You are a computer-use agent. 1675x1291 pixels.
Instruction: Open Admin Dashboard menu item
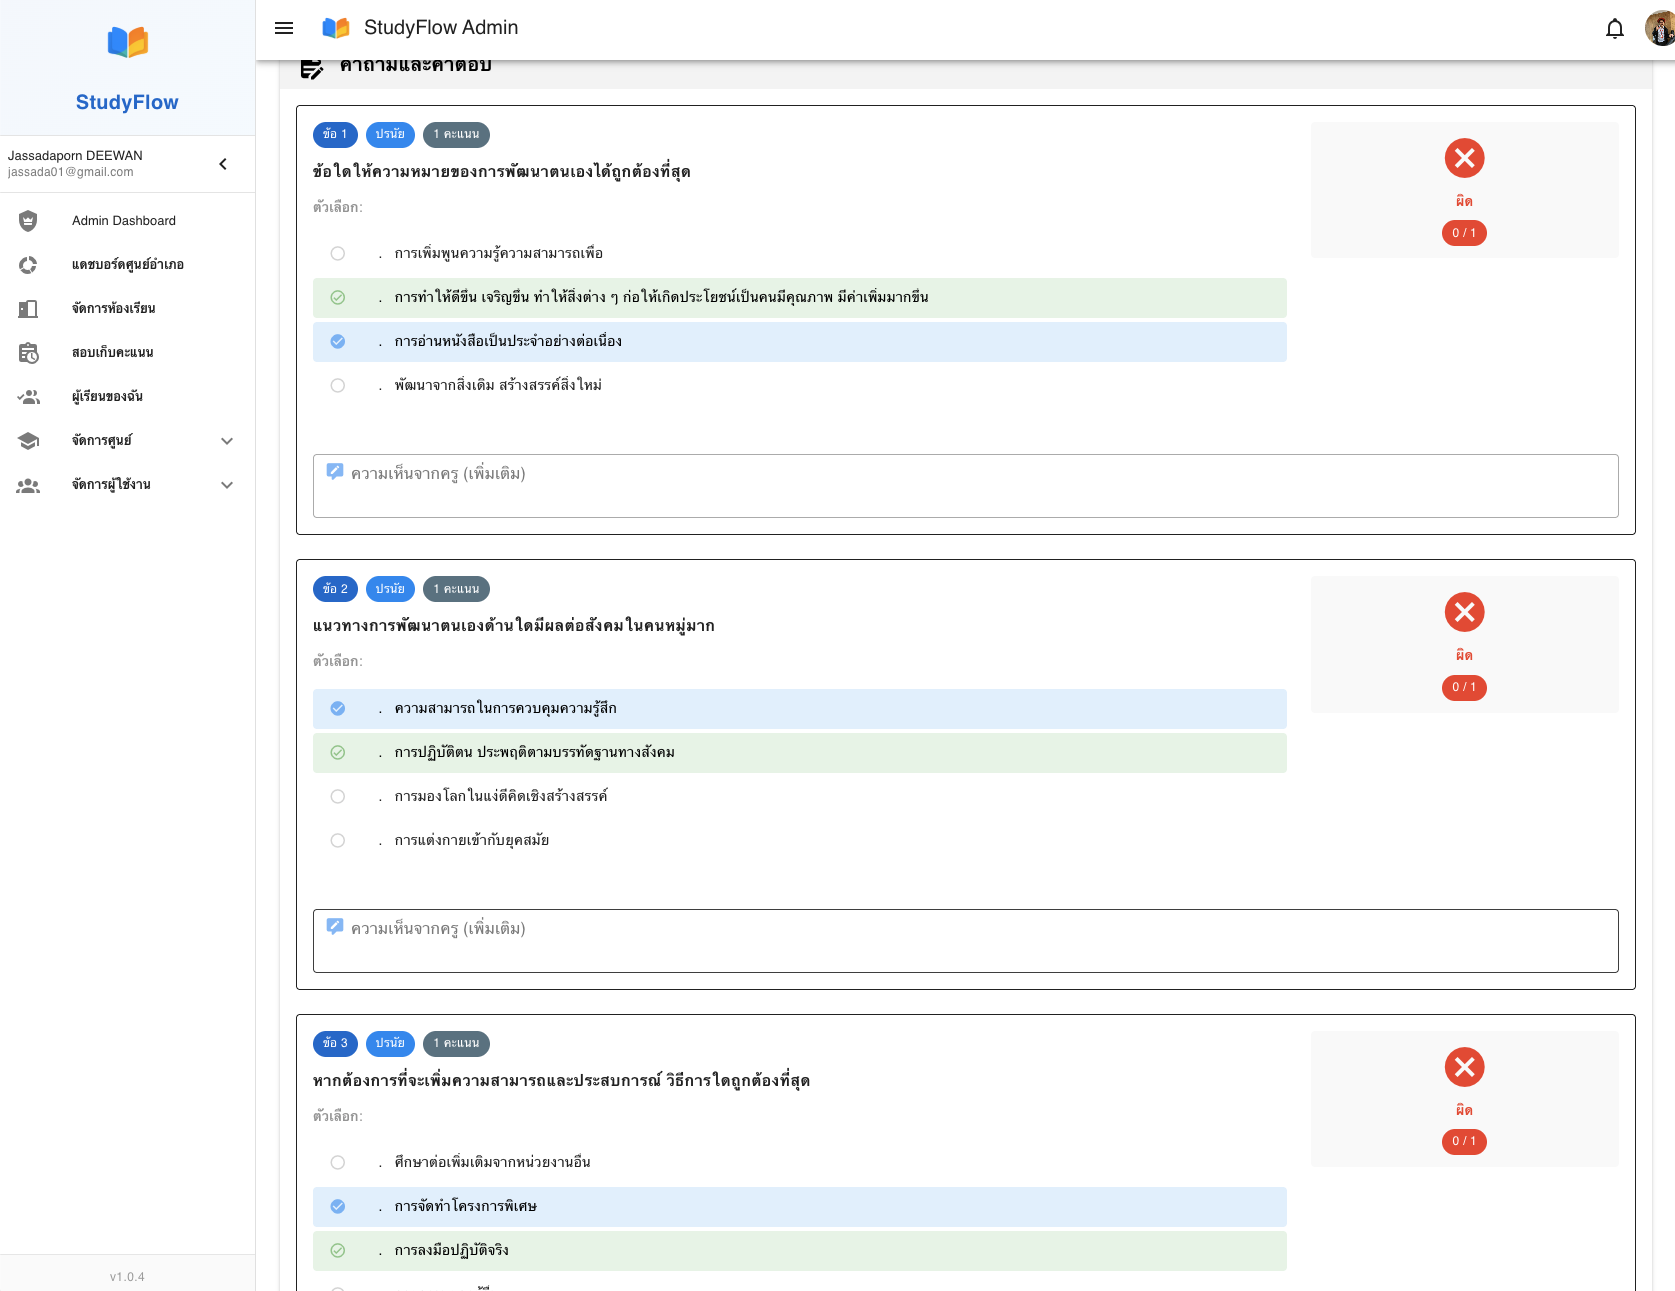pos(124,221)
